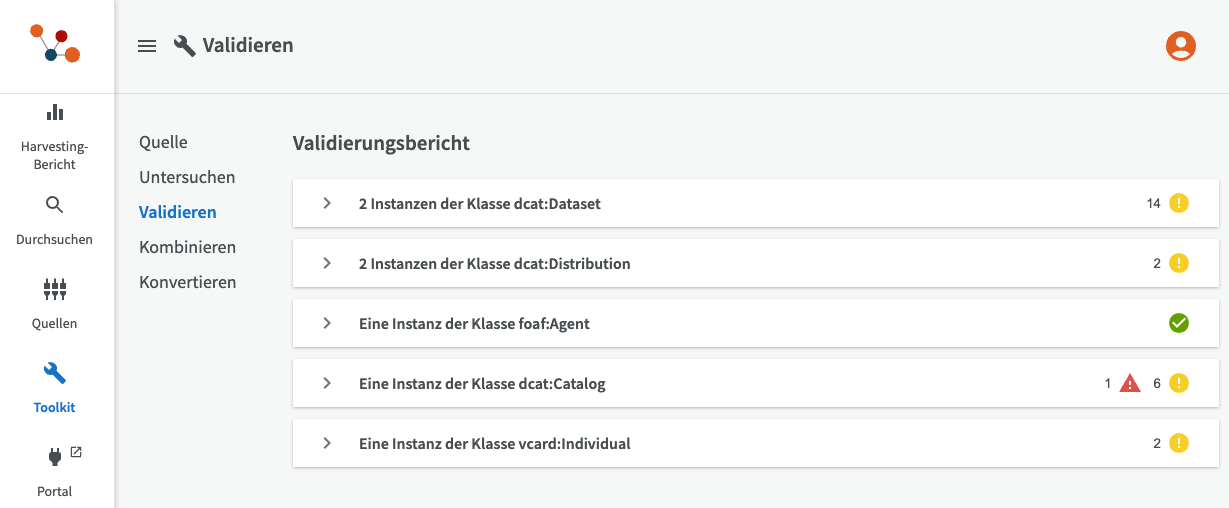The image size is (1229, 508).
Task: Expand the foaf:Agent instance panel
Action: click(x=327, y=323)
